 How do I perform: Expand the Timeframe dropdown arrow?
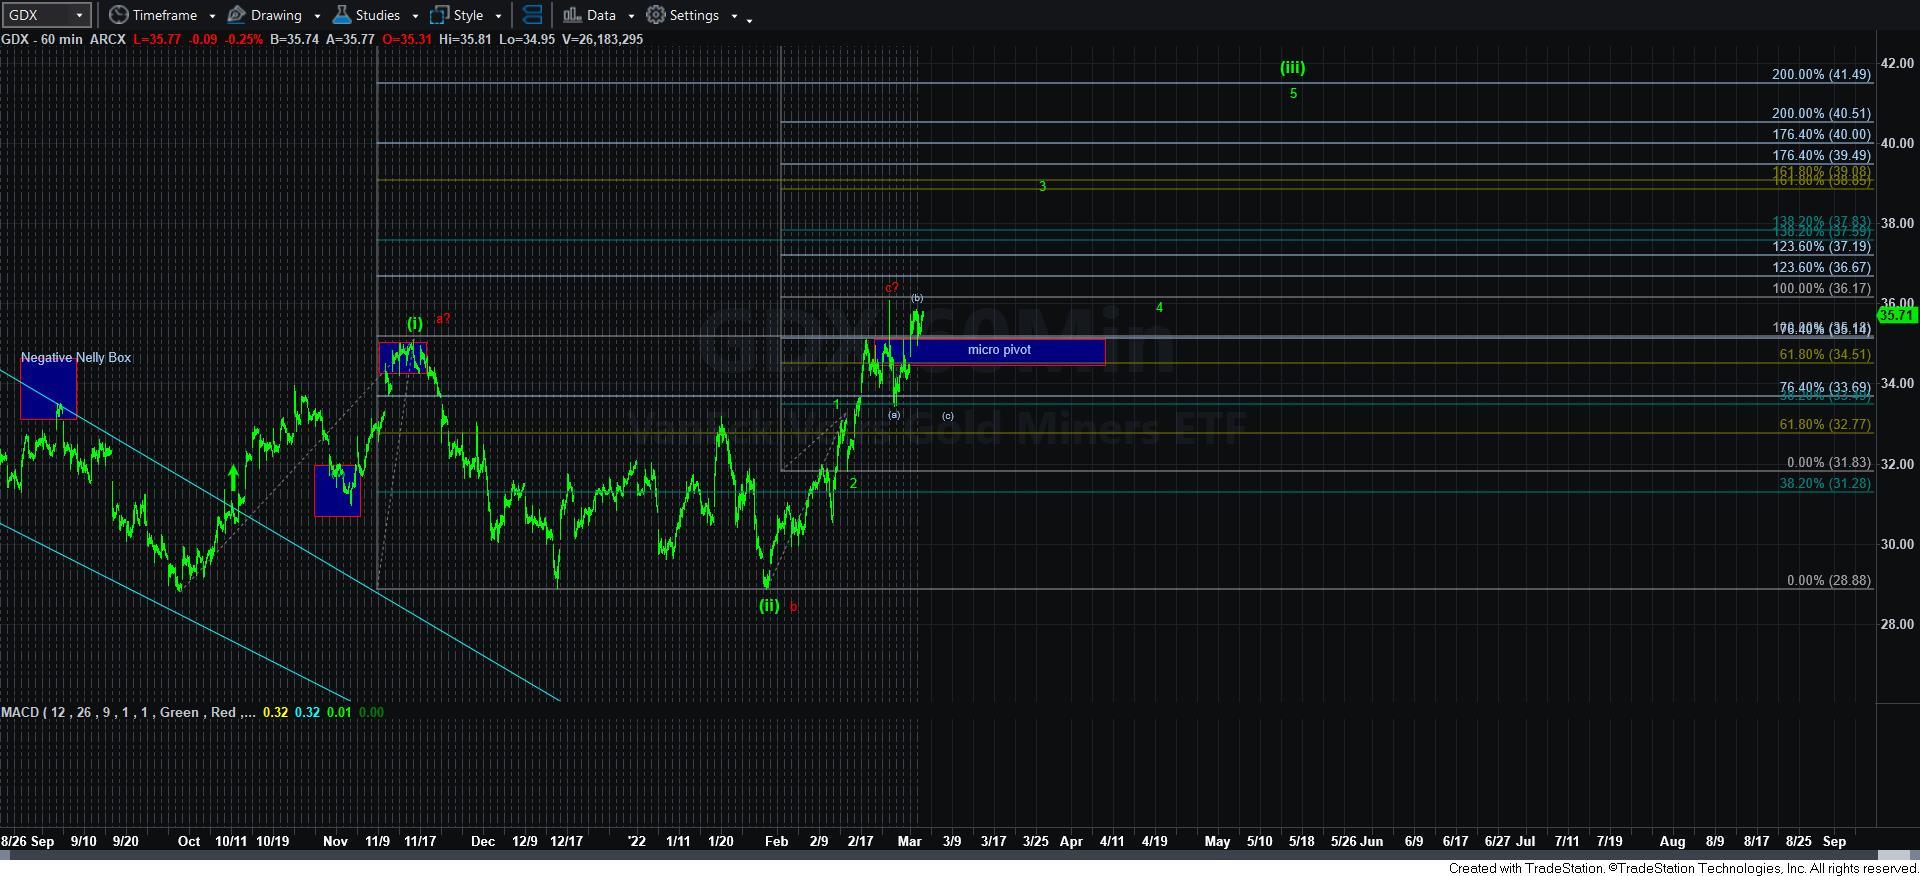coord(212,16)
